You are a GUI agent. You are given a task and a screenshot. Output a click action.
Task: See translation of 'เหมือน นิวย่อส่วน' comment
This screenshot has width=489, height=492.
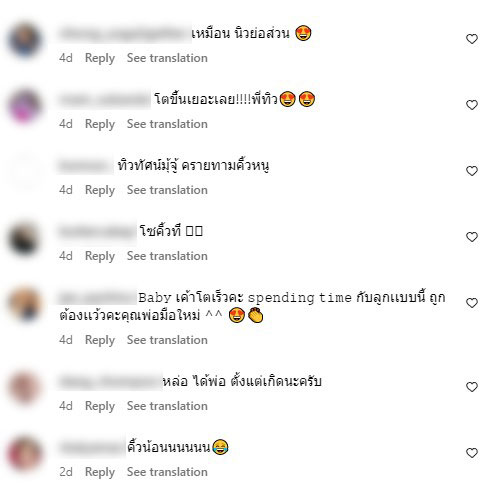167,58
